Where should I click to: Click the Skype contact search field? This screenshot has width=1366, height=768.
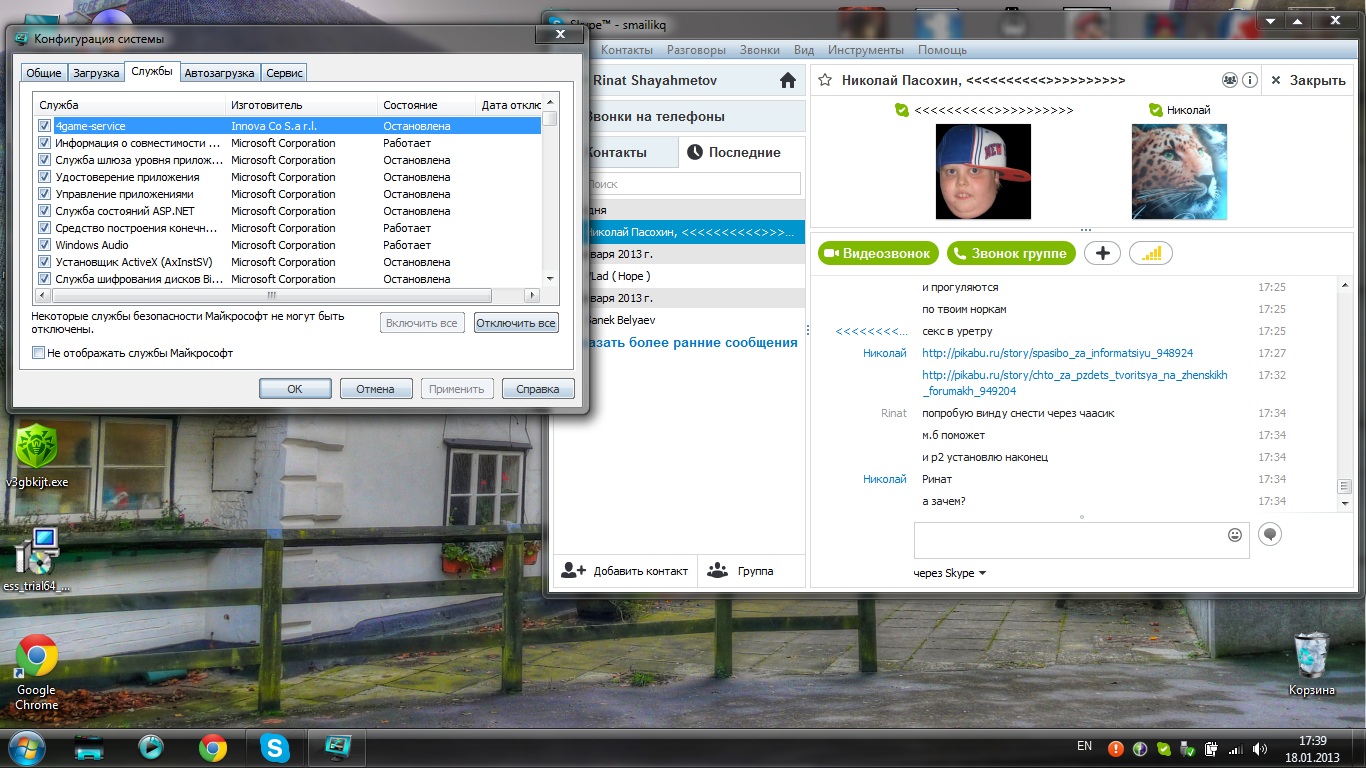pos(693,184)
